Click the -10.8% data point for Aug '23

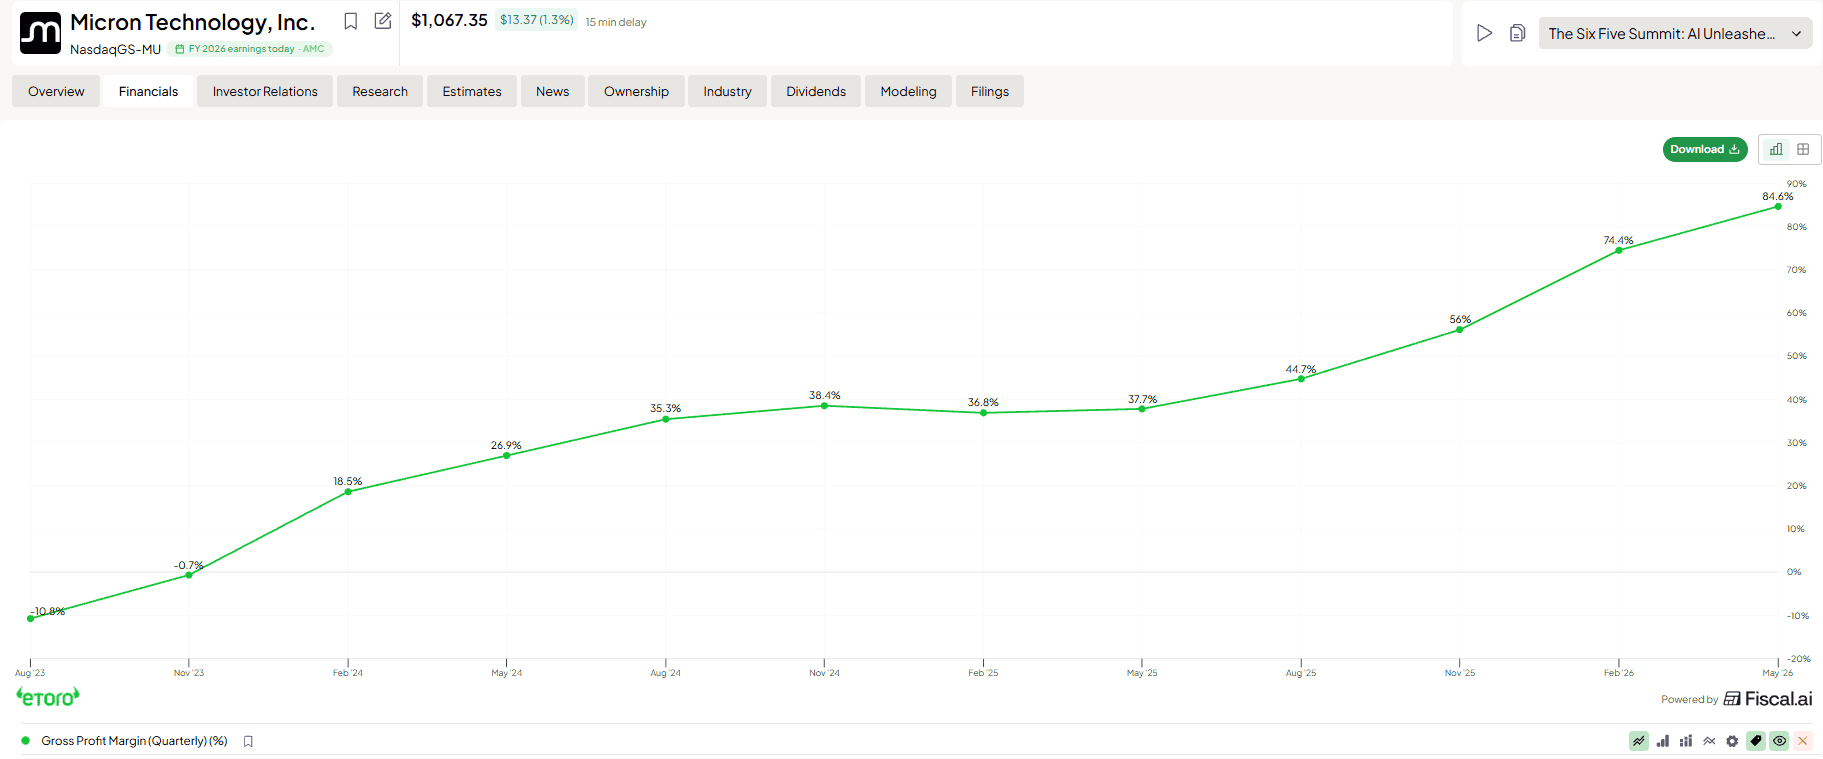click(x=30, y=619)
